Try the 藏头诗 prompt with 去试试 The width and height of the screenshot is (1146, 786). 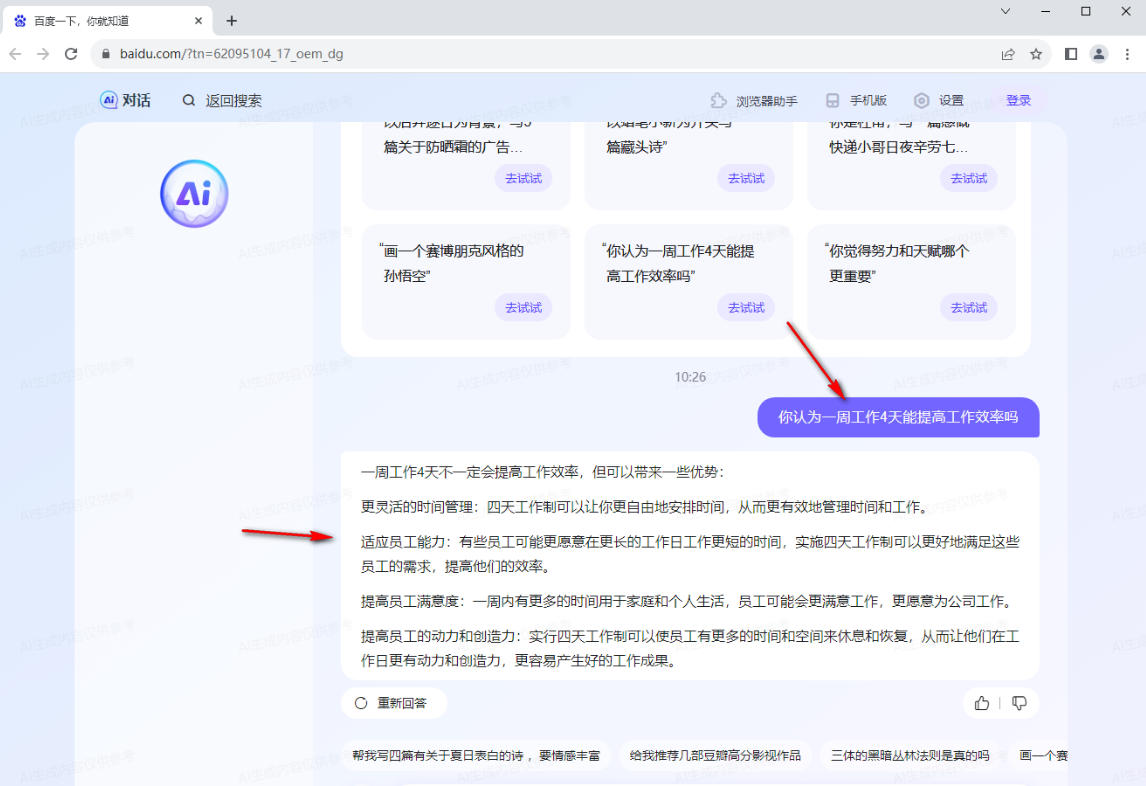coord(745,178)
